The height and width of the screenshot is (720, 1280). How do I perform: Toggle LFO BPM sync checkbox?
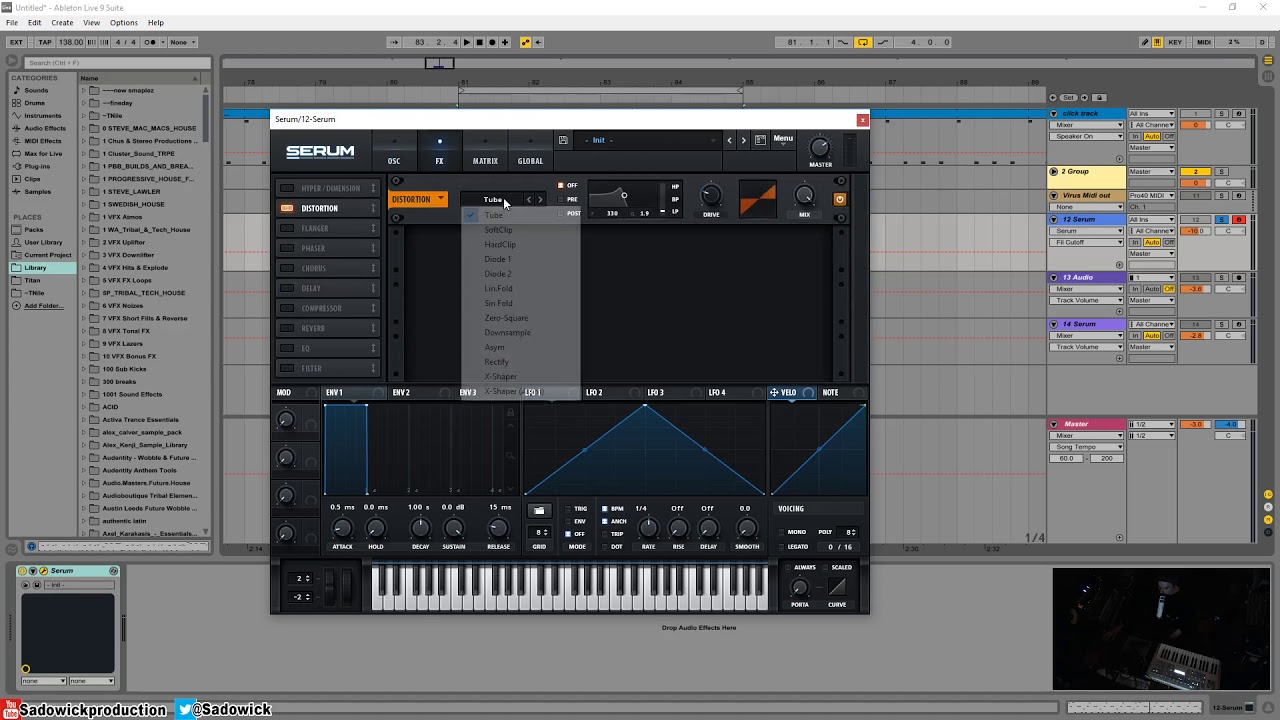604,509
